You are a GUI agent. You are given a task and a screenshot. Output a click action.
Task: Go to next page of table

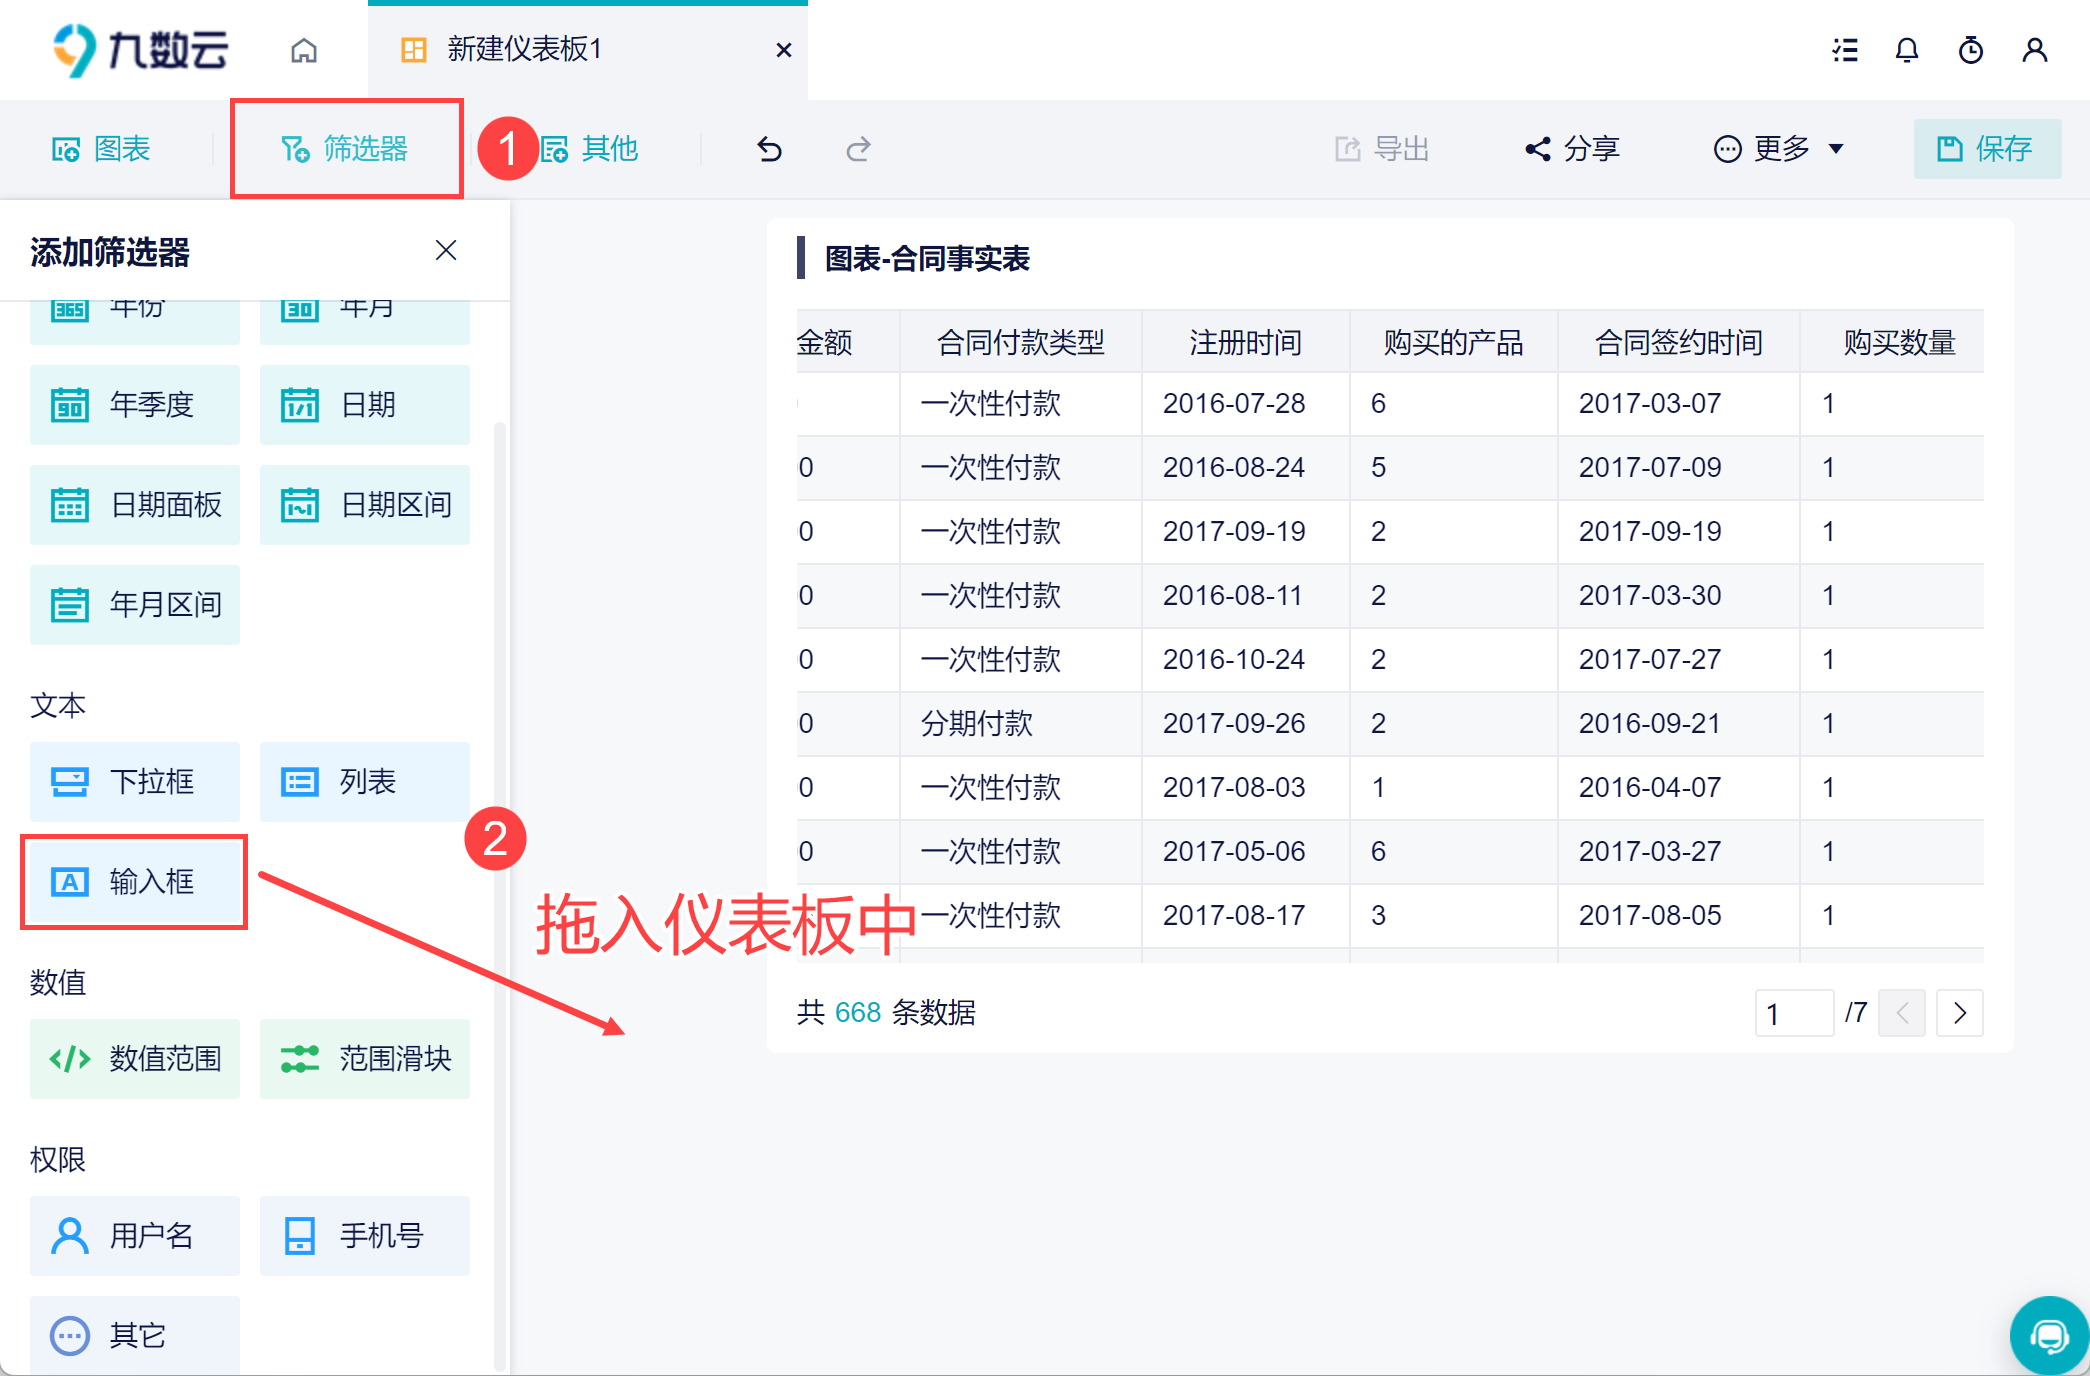(x=1960, y=1013)
